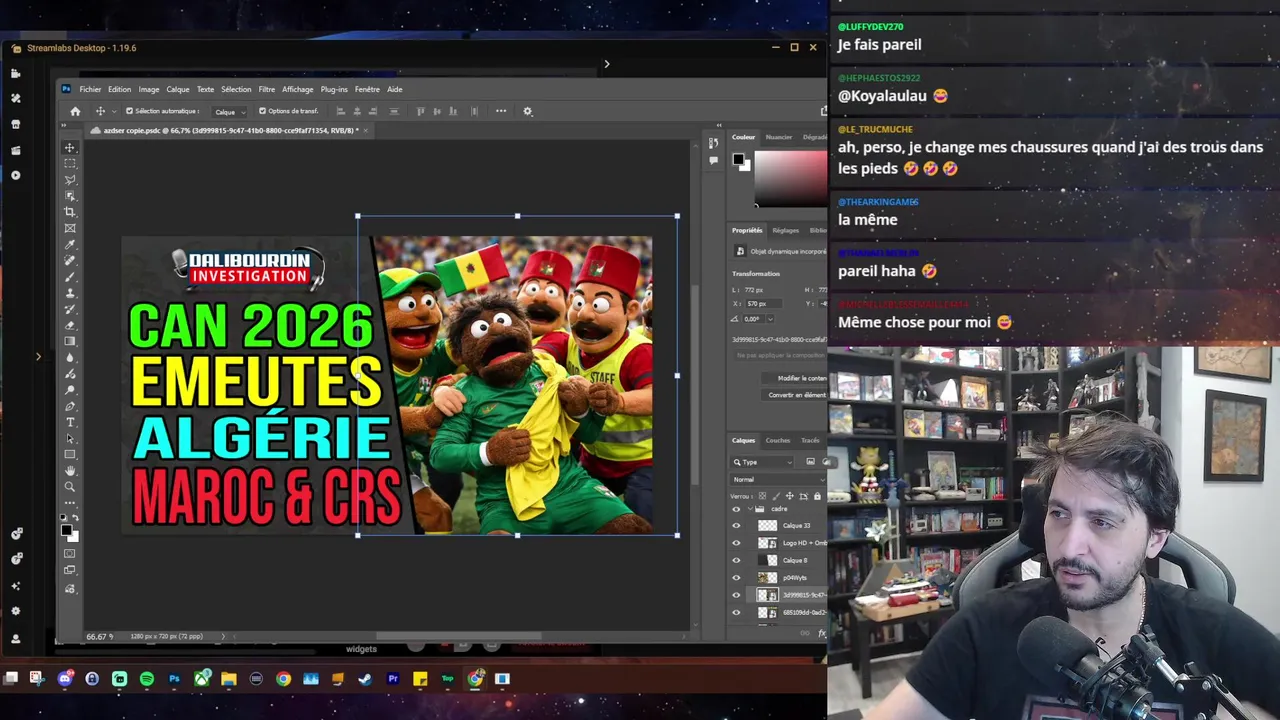The width and height of the screenshot is (1280, 720).
Task: Select the Eyedropper tool
Action: pos(70,244)
